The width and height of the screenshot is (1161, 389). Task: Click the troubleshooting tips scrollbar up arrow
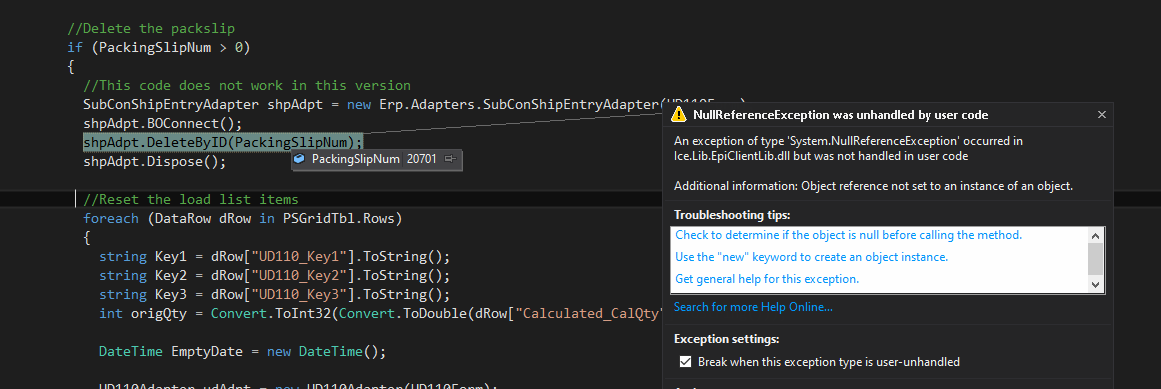(1096, 235)
